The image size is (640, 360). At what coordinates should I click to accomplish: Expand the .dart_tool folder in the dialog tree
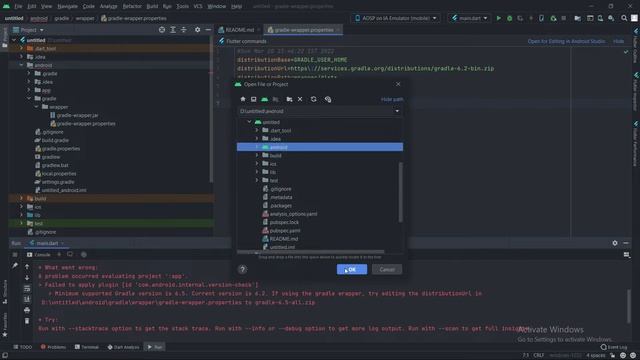[257, 130]
